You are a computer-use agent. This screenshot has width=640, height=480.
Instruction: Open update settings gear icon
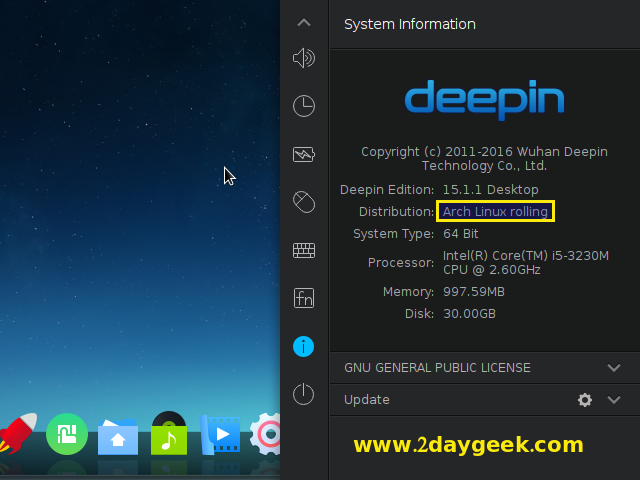(584, 400)
